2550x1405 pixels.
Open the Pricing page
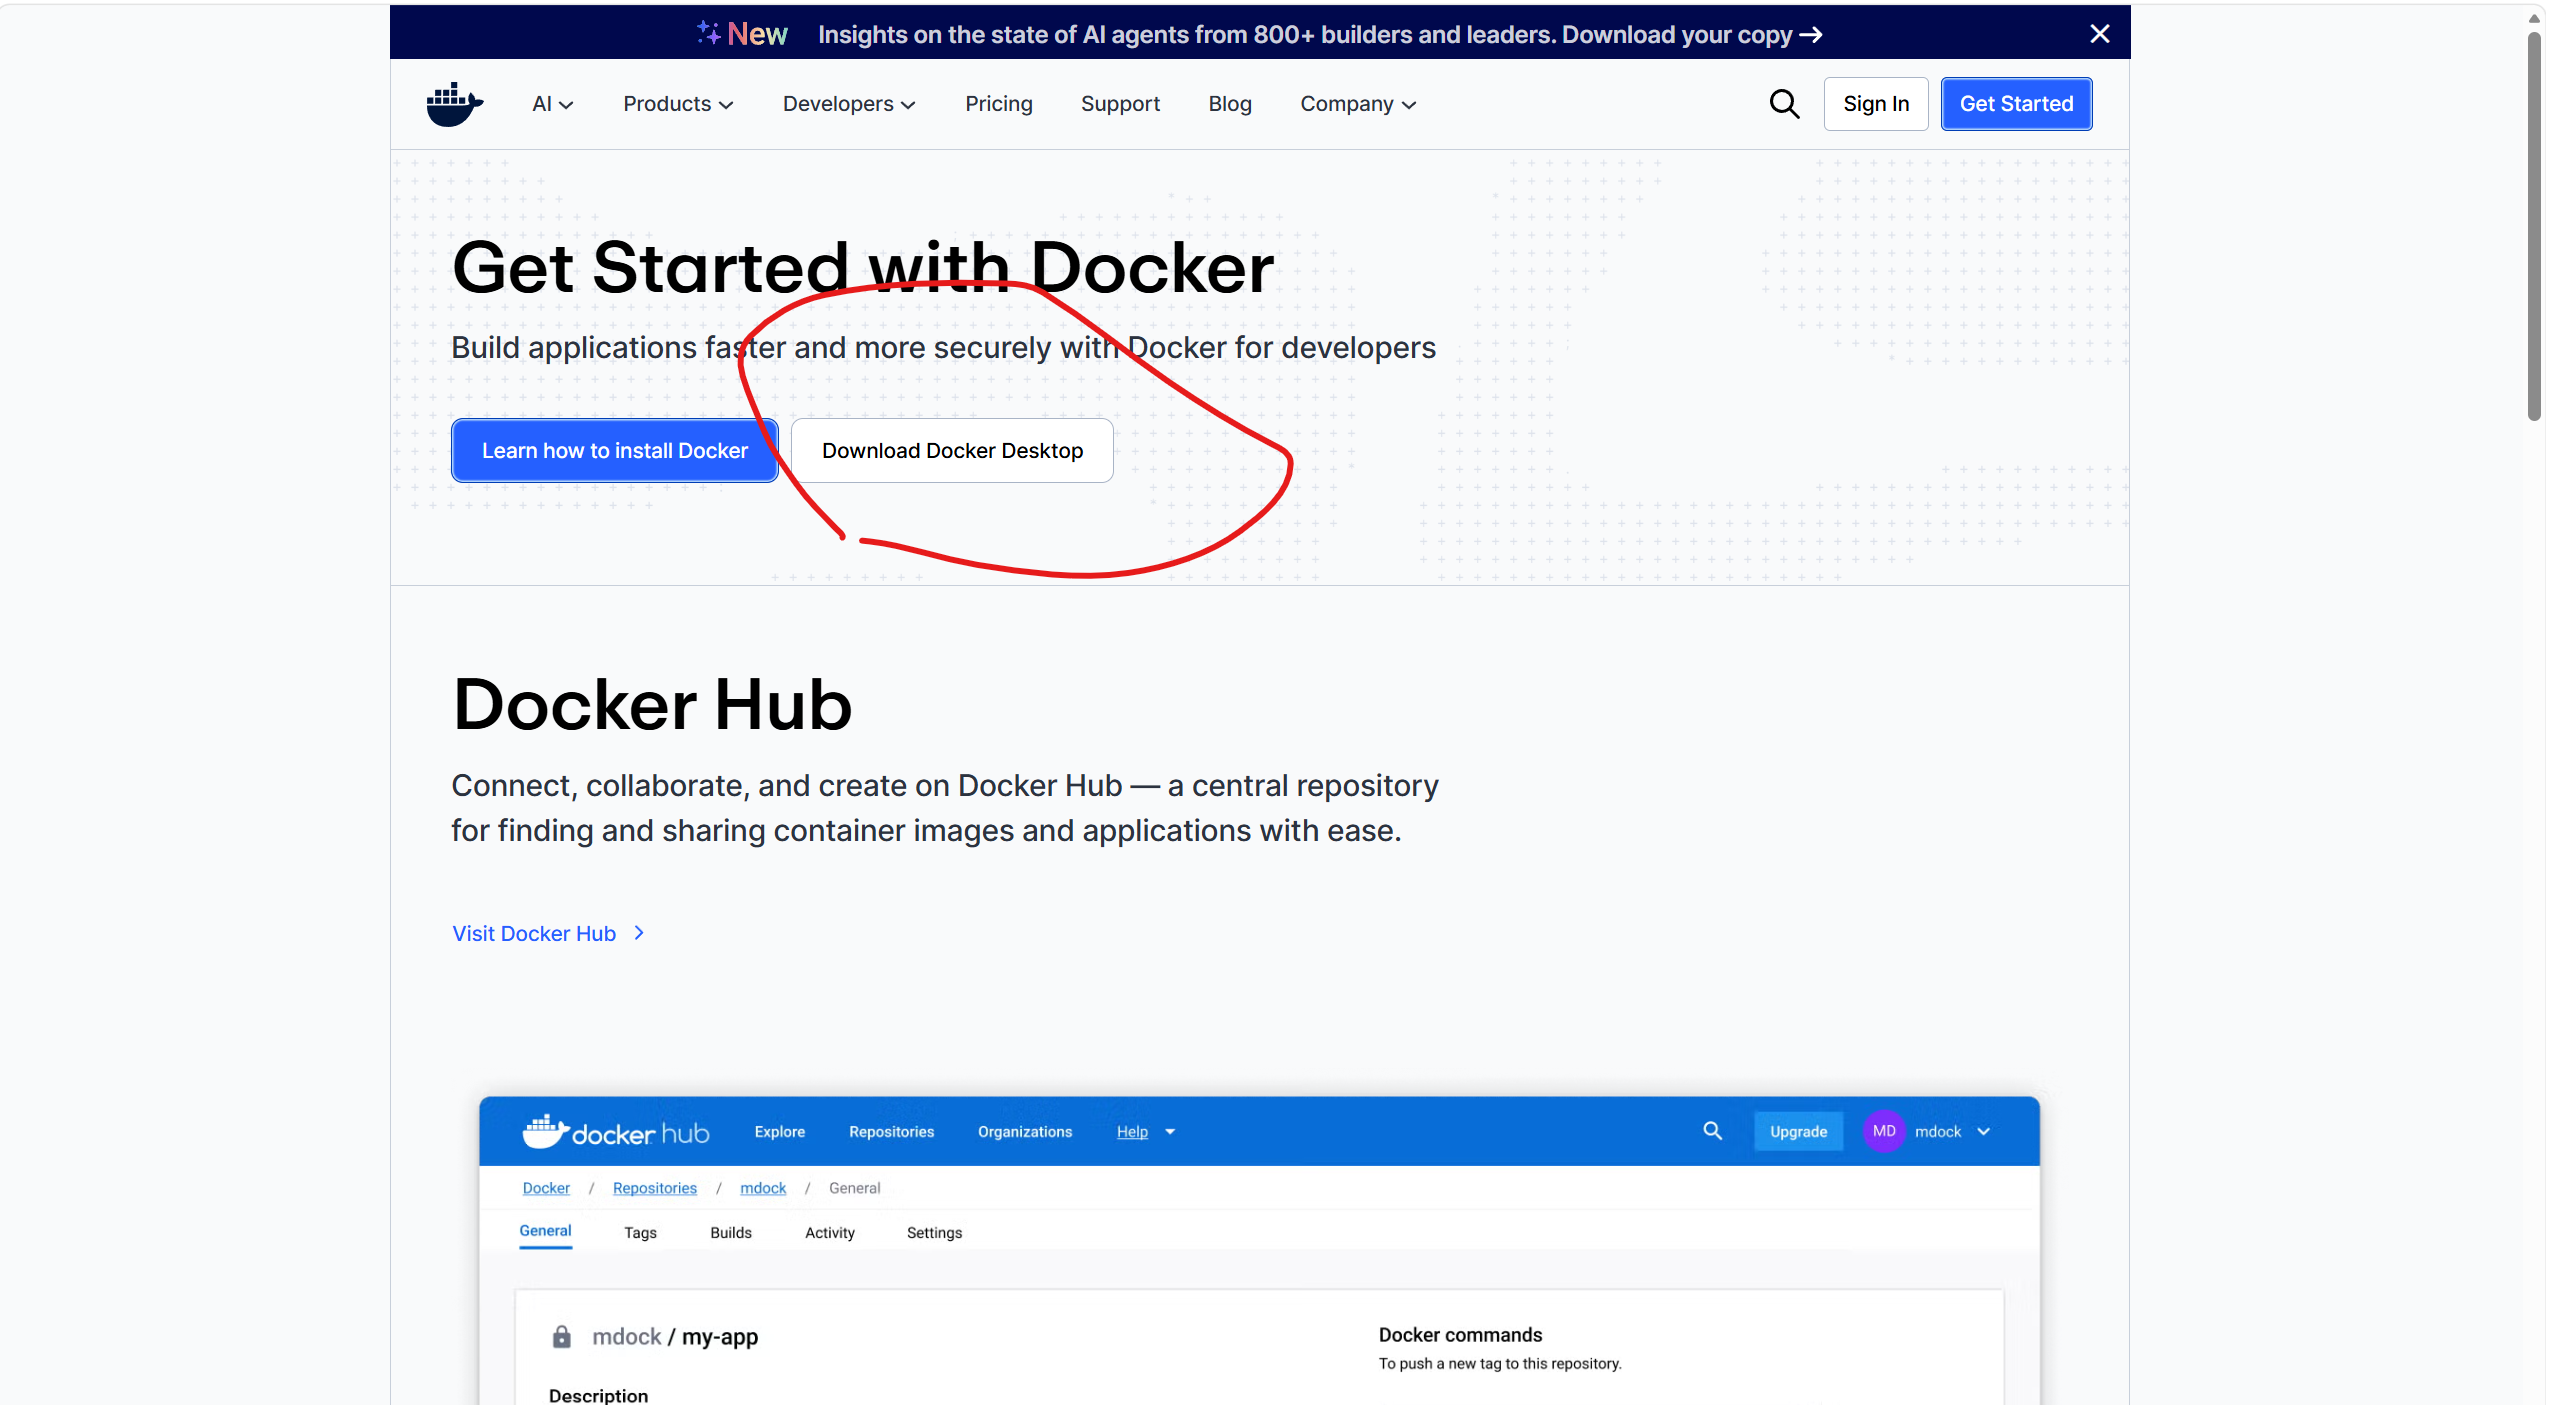[998, 104]
